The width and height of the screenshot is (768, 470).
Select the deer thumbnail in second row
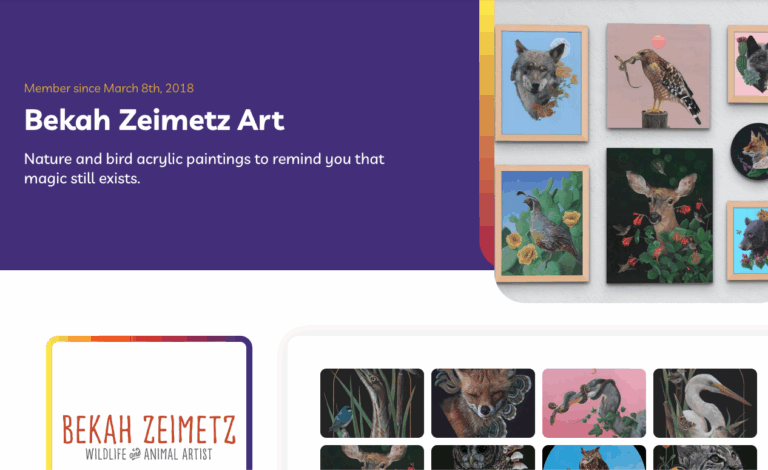372,457
